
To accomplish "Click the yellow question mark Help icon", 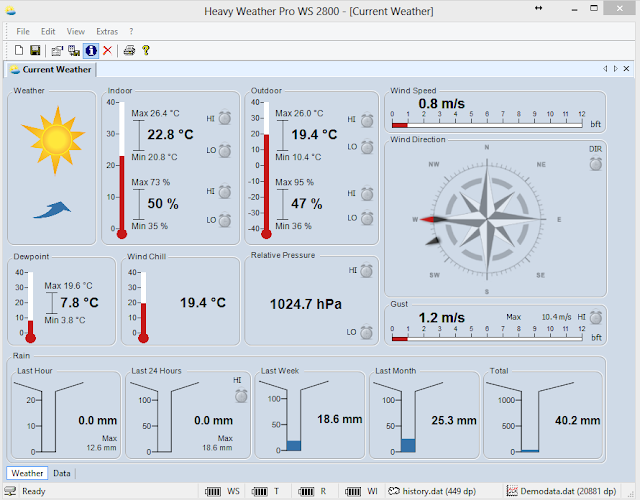I will click(x=146, y=50).
